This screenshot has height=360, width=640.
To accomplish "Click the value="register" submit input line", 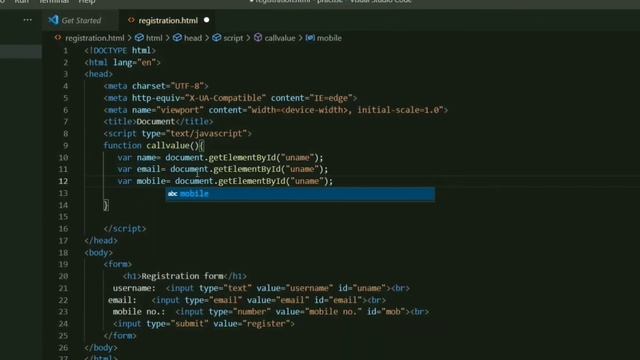I will pyautogui.click(x=204, y=324).
